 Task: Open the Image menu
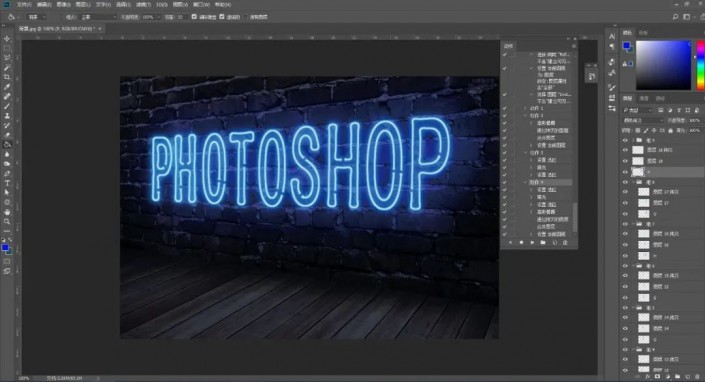63,4
